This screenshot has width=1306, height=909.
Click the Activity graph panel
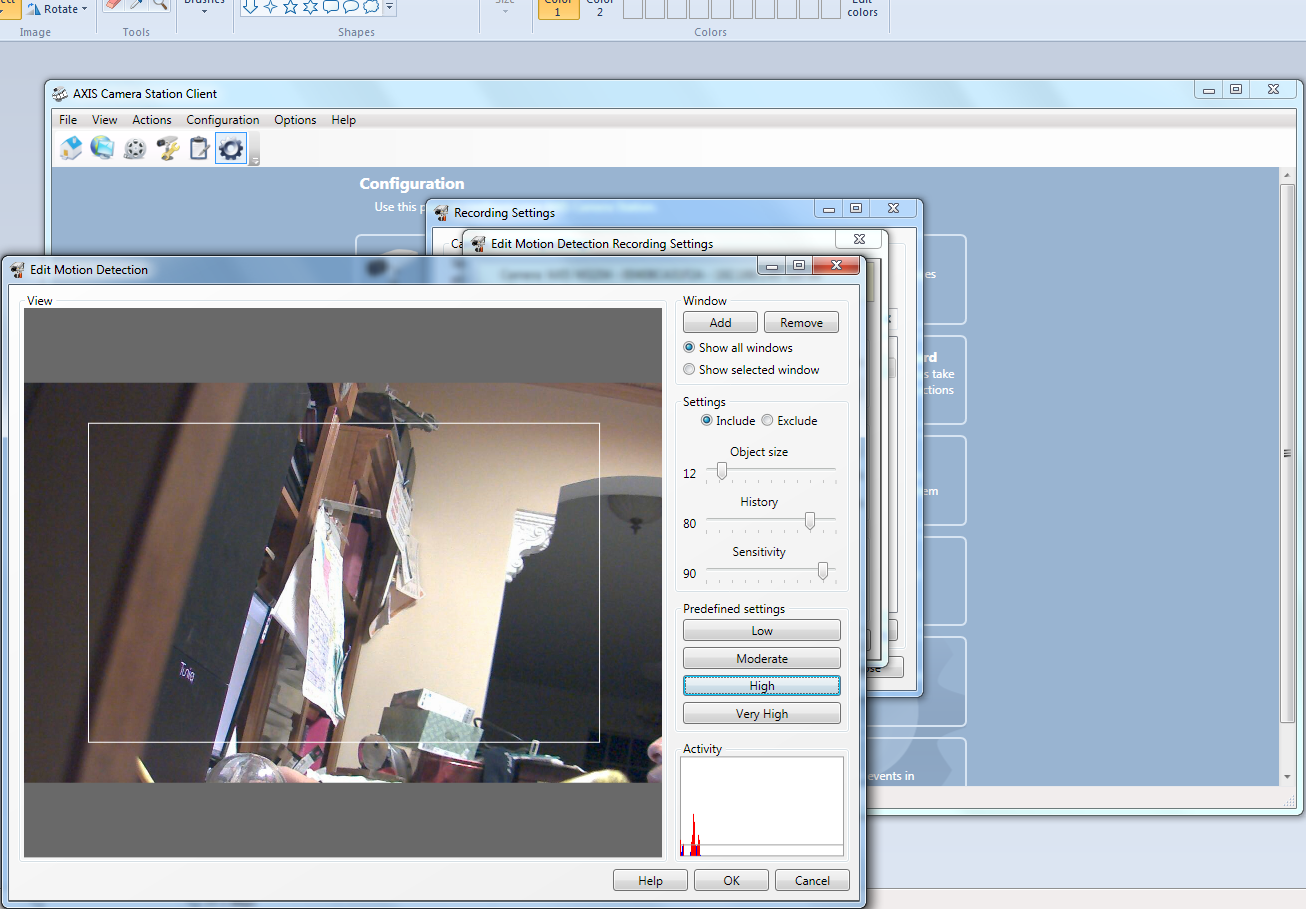click(x=762, y=807)
